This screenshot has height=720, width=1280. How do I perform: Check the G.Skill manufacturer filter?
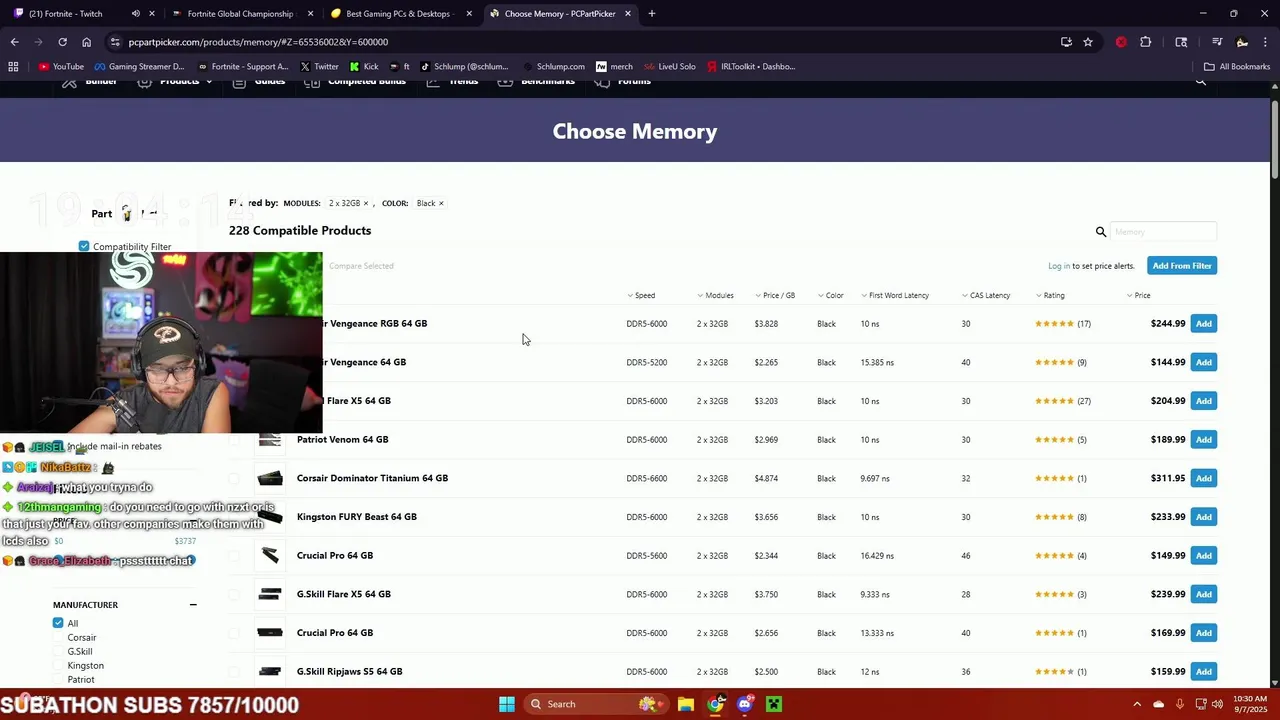point(58,651)
